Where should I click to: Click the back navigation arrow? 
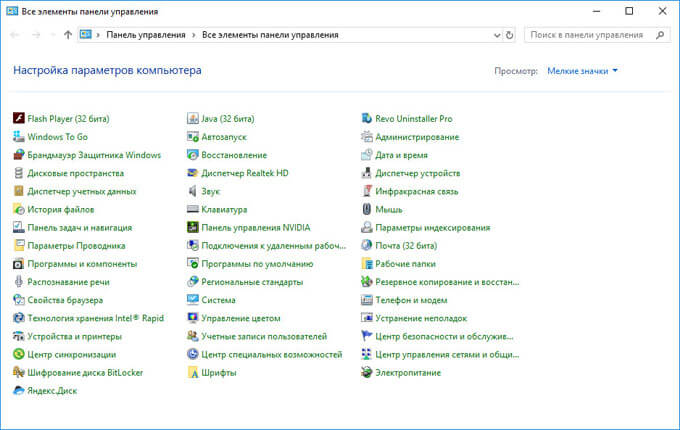pos(14,35)
